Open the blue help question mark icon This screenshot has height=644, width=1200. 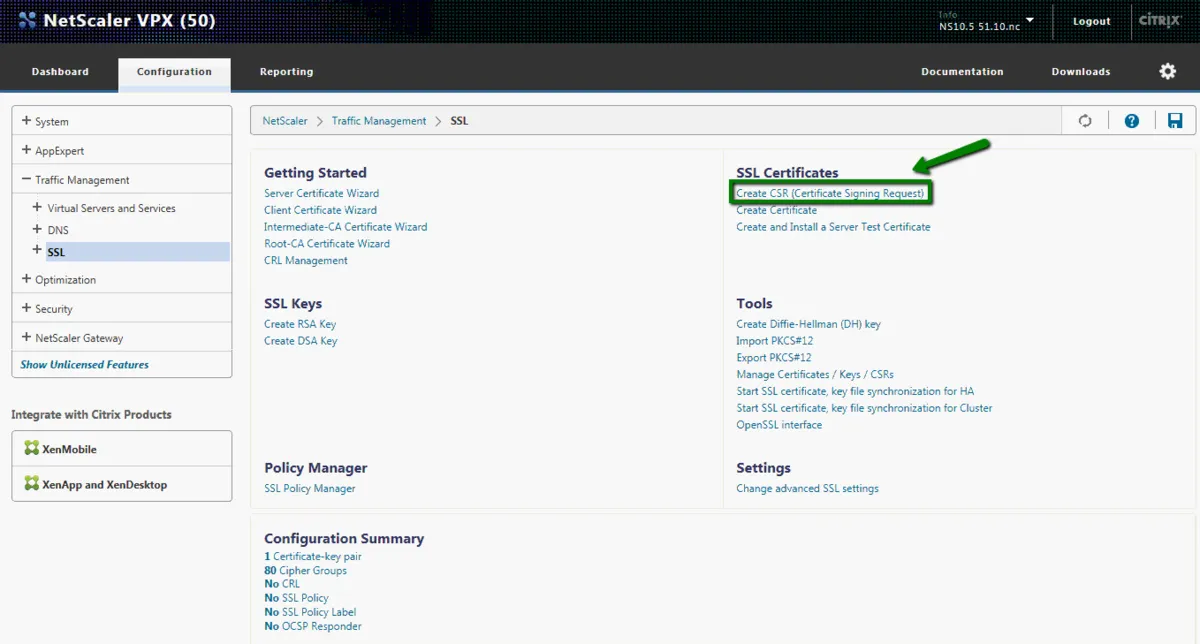click(x=1131, y=121)
